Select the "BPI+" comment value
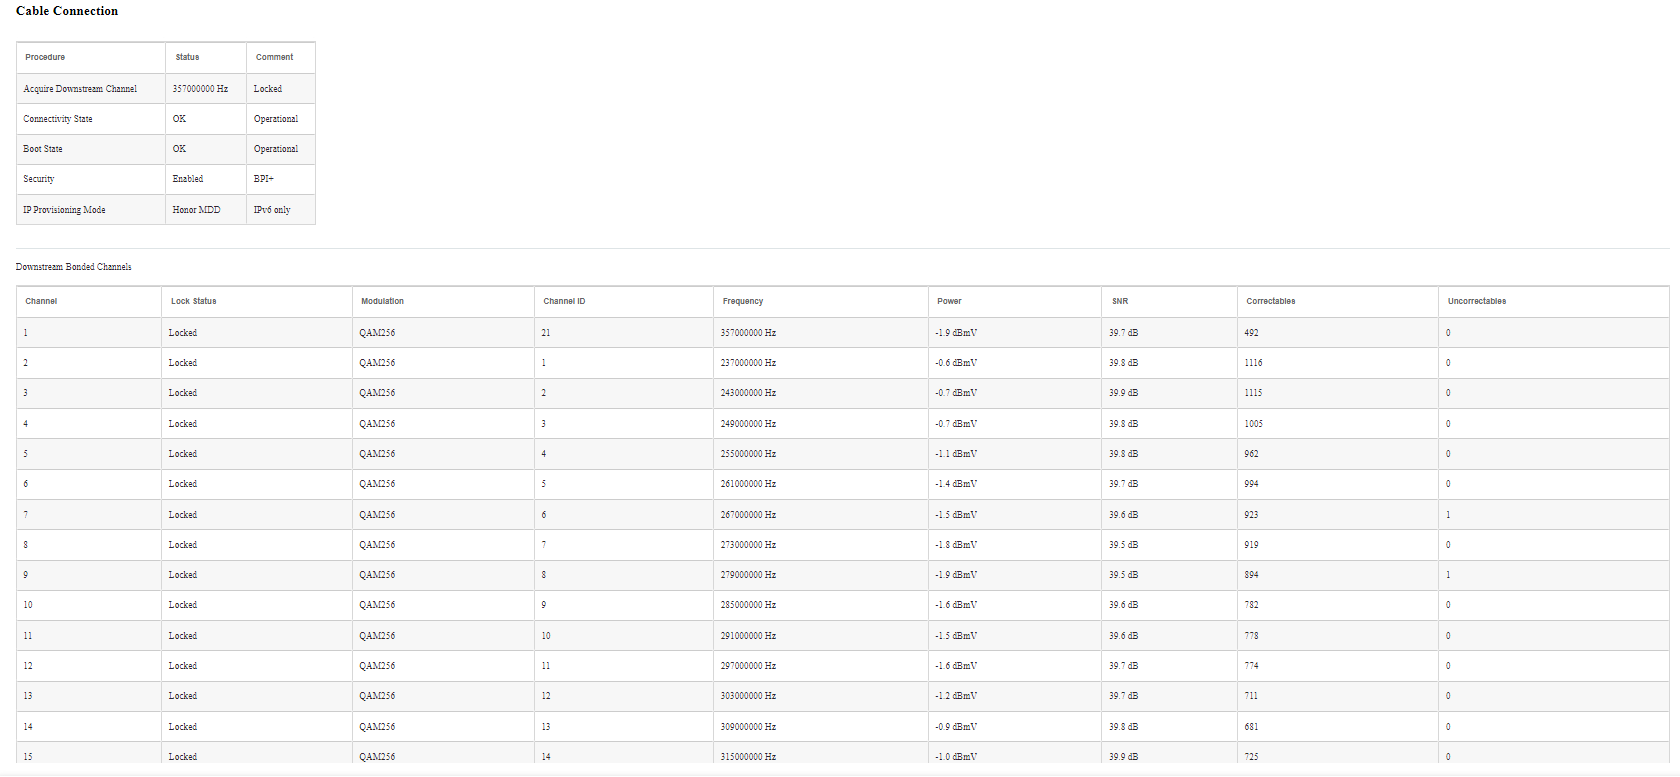The width and height of the screenshot is (1680, 777). pos(264,179)
